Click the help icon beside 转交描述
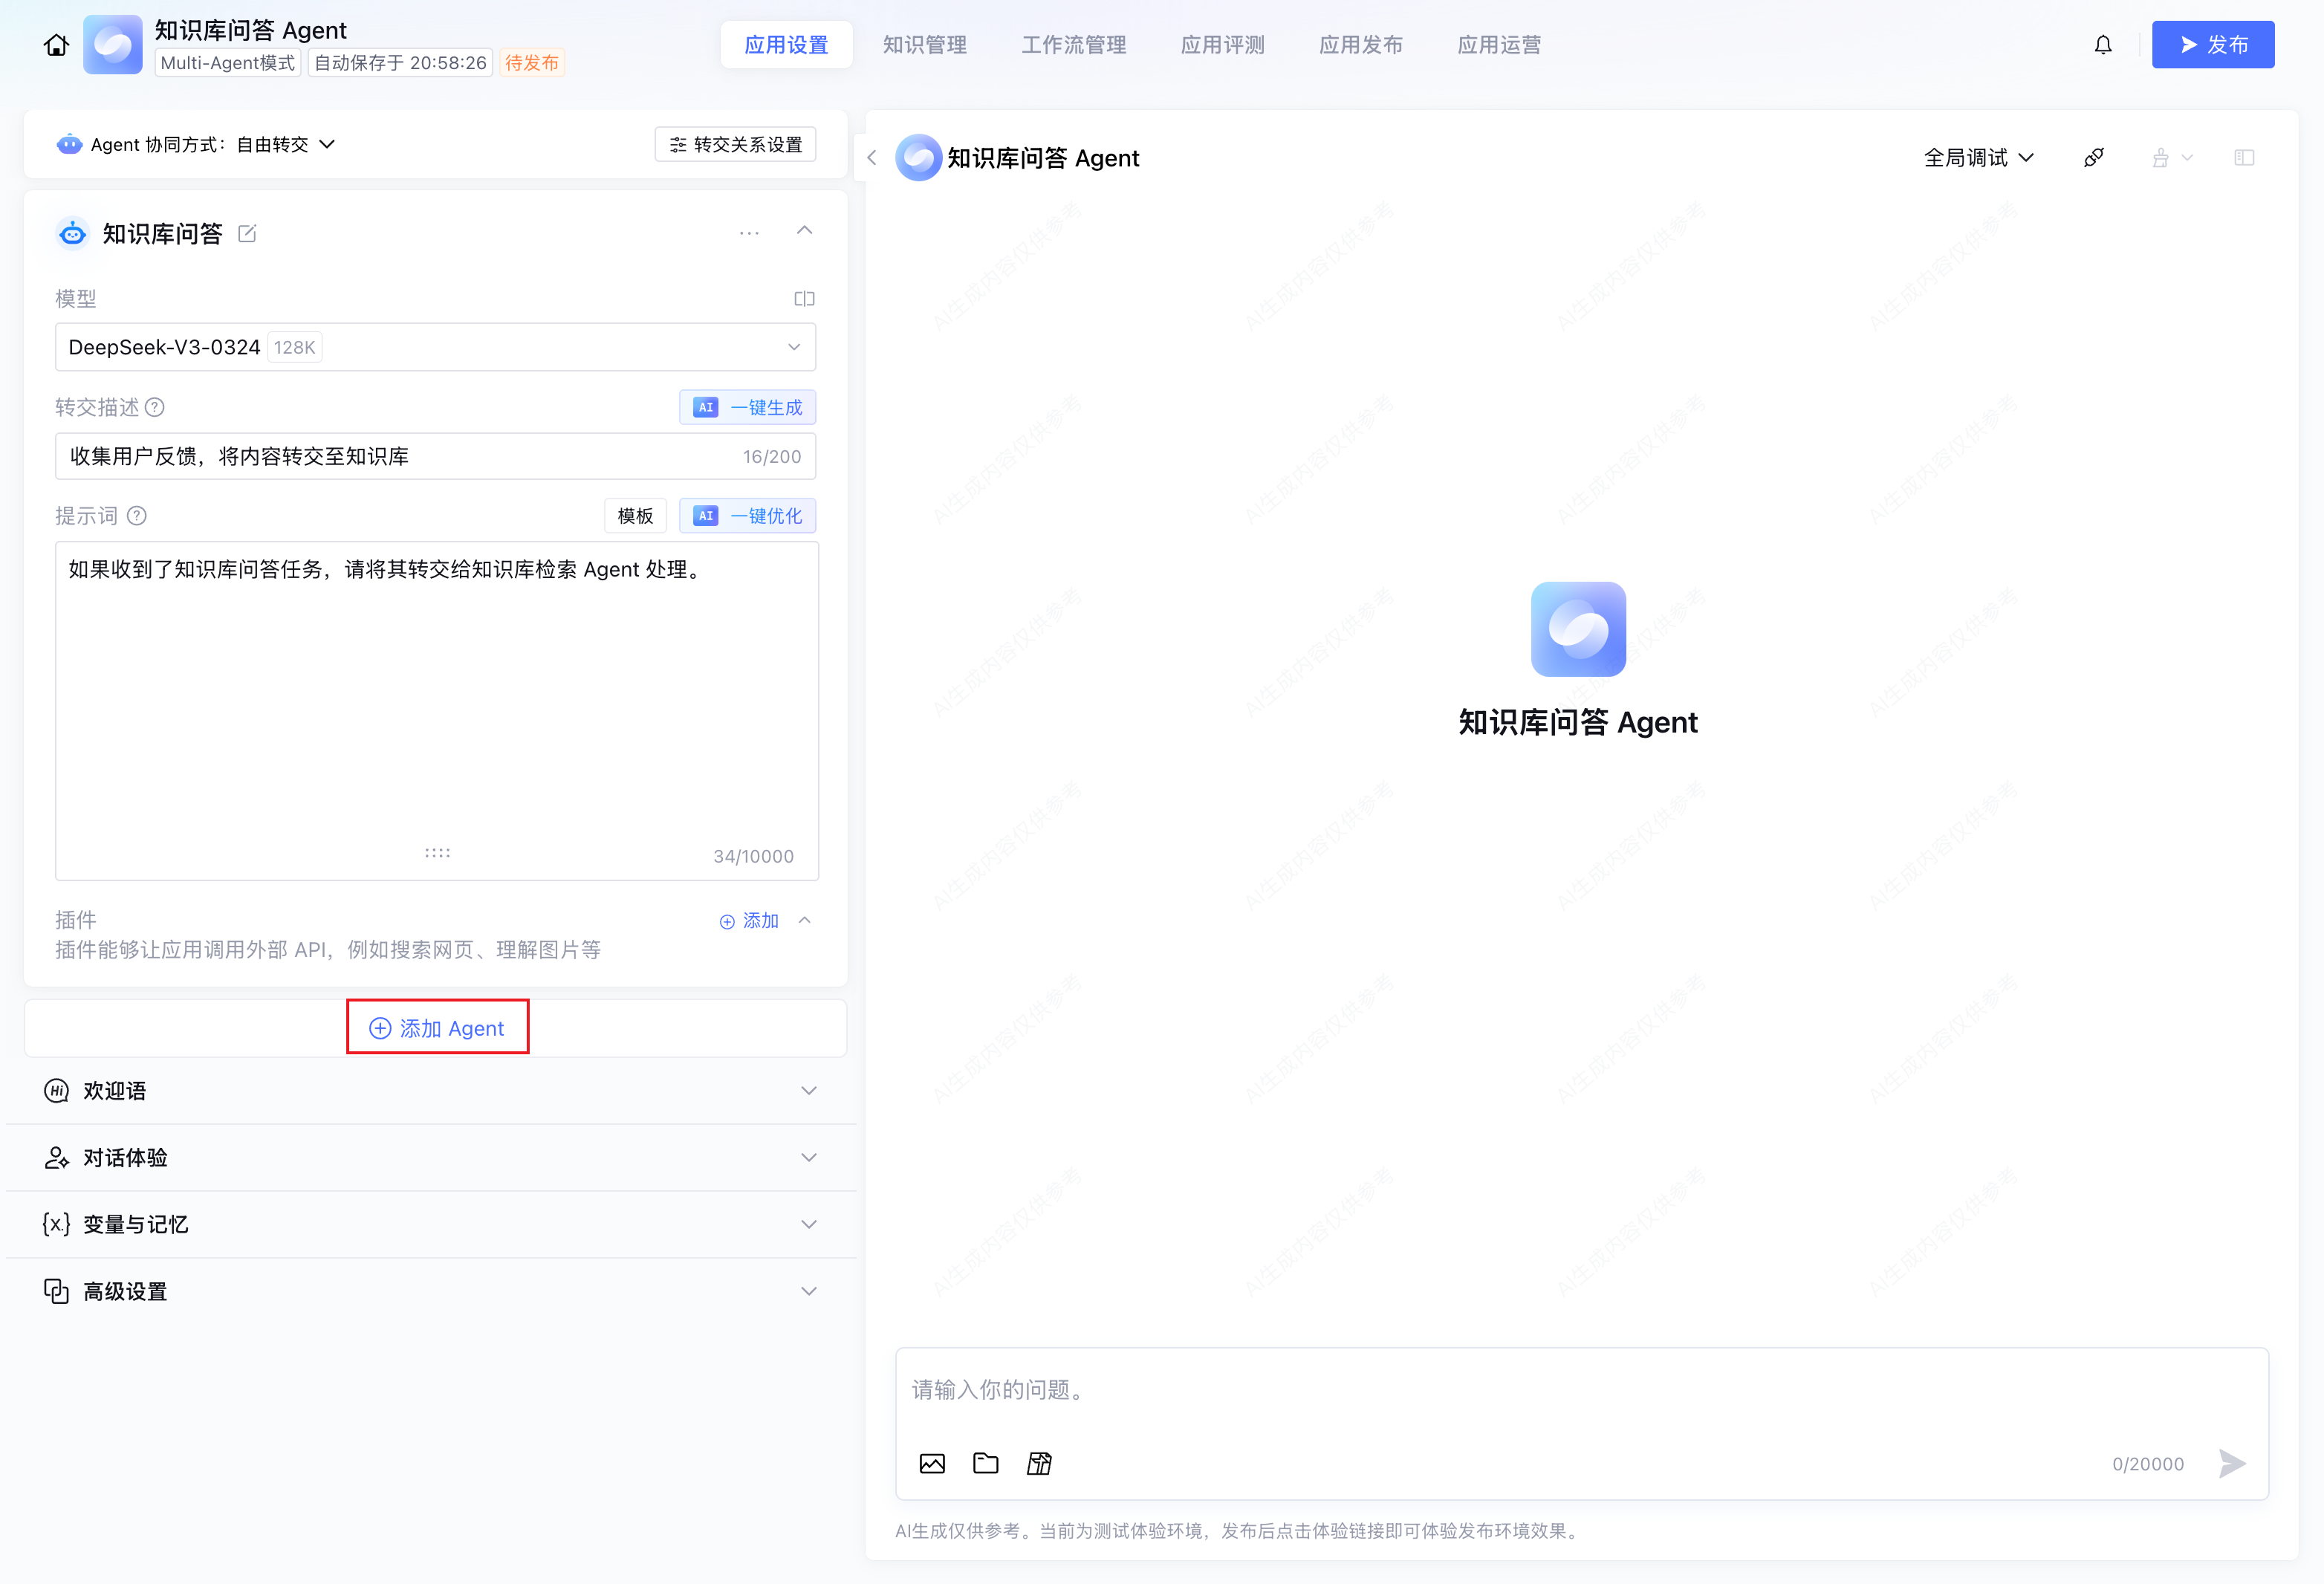 click(x=155, y=407)
